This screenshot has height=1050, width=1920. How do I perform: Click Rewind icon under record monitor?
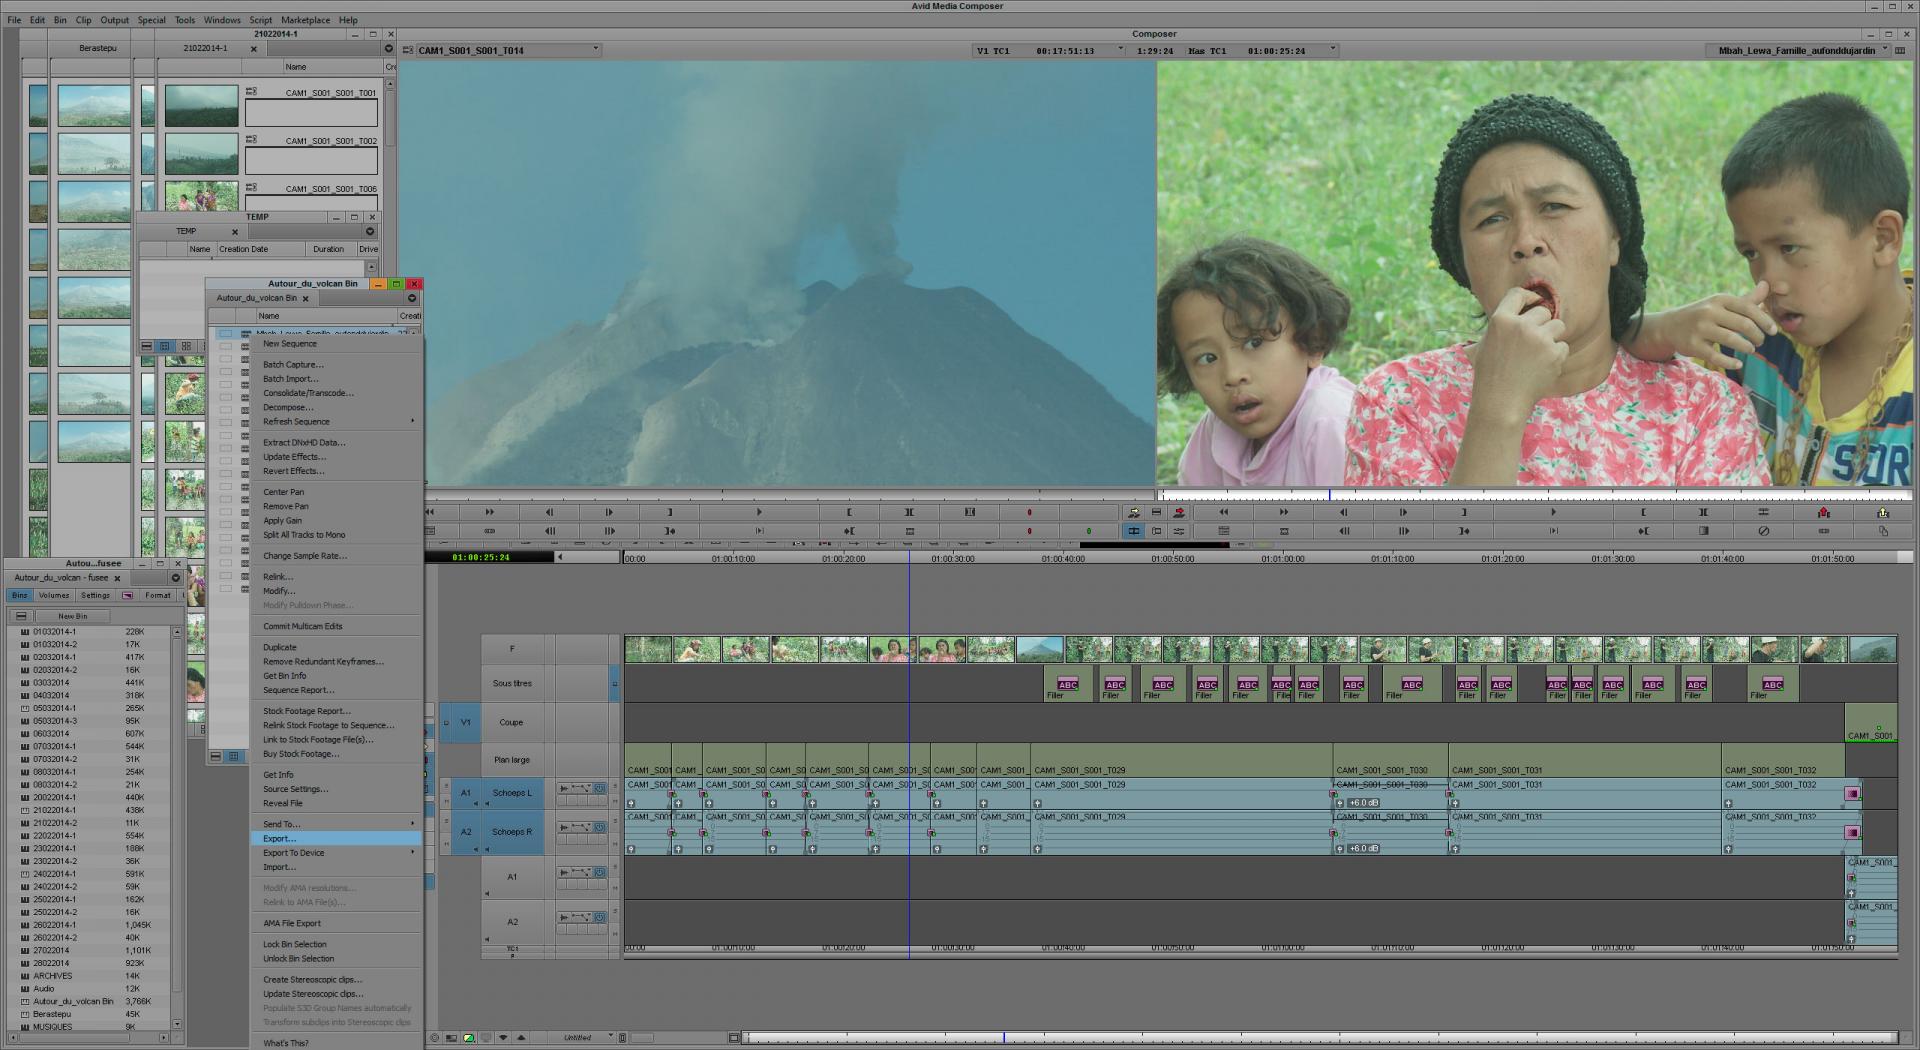[x=1223, y=512]
